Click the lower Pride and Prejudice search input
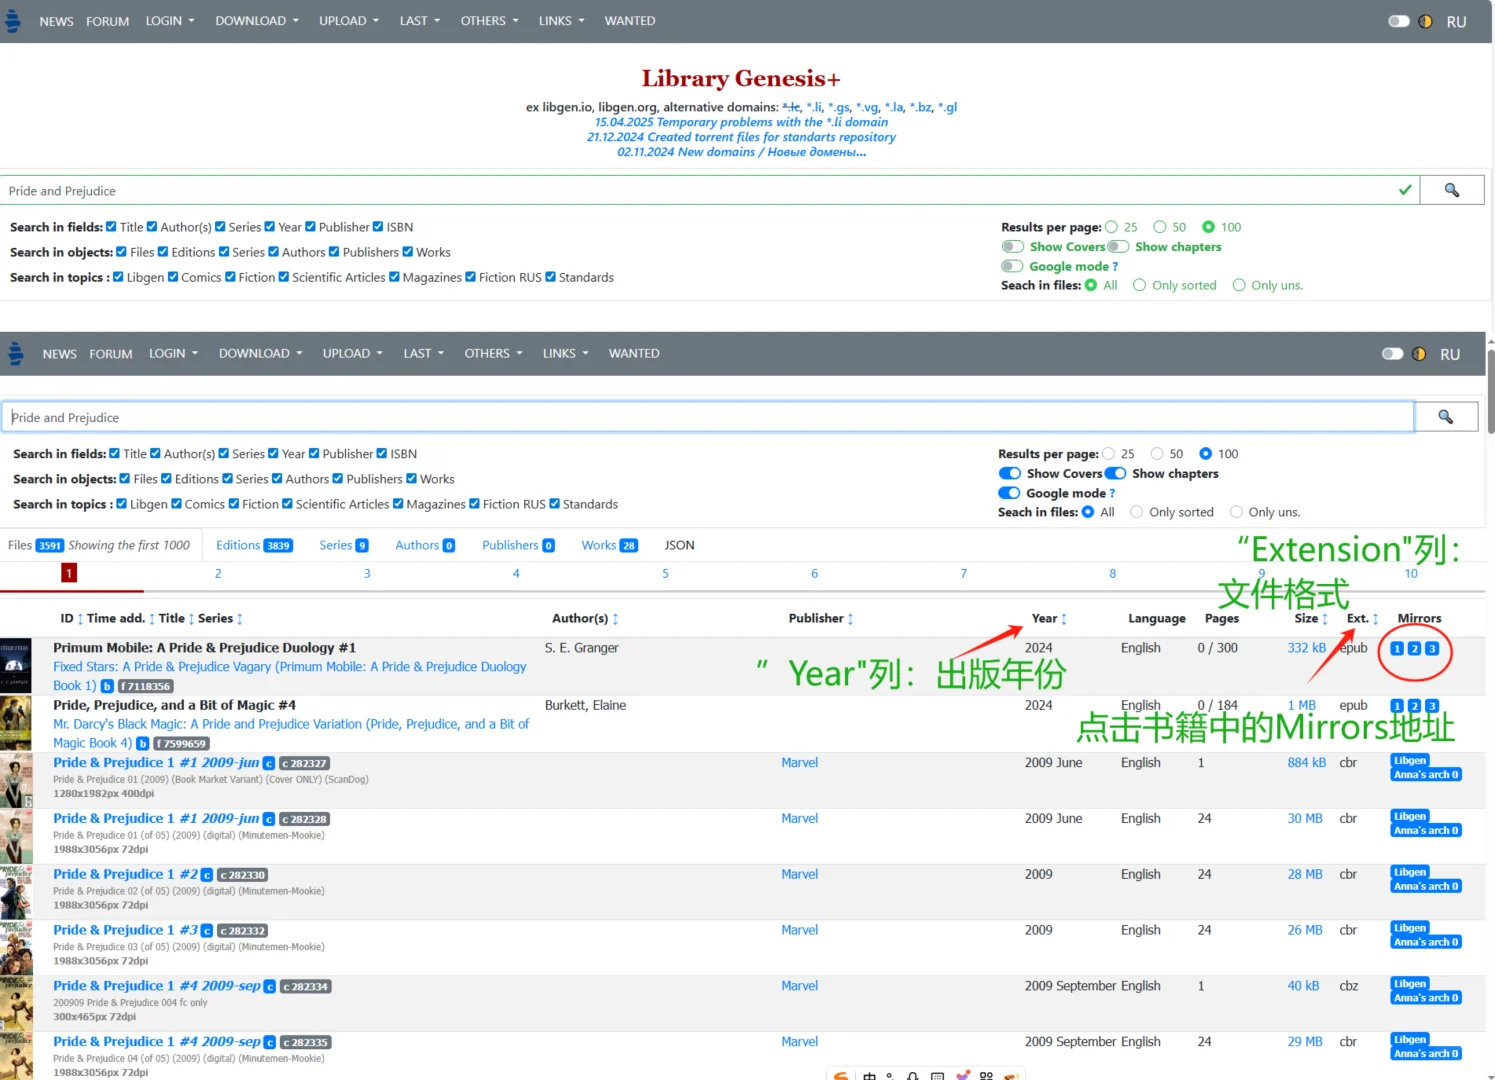 (708, 417)
